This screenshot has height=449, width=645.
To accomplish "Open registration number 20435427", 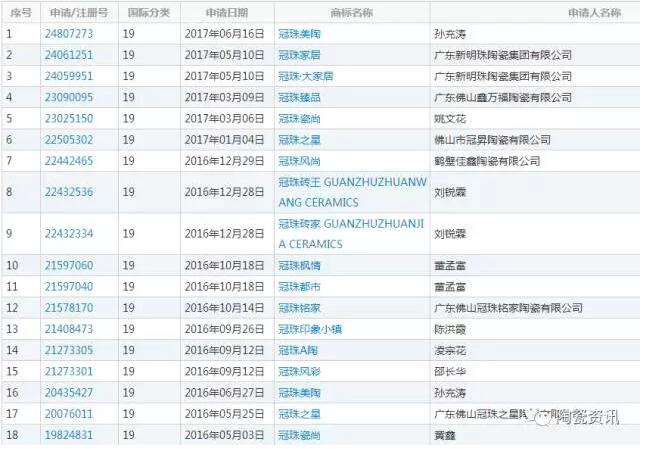I will pos(69,393).
